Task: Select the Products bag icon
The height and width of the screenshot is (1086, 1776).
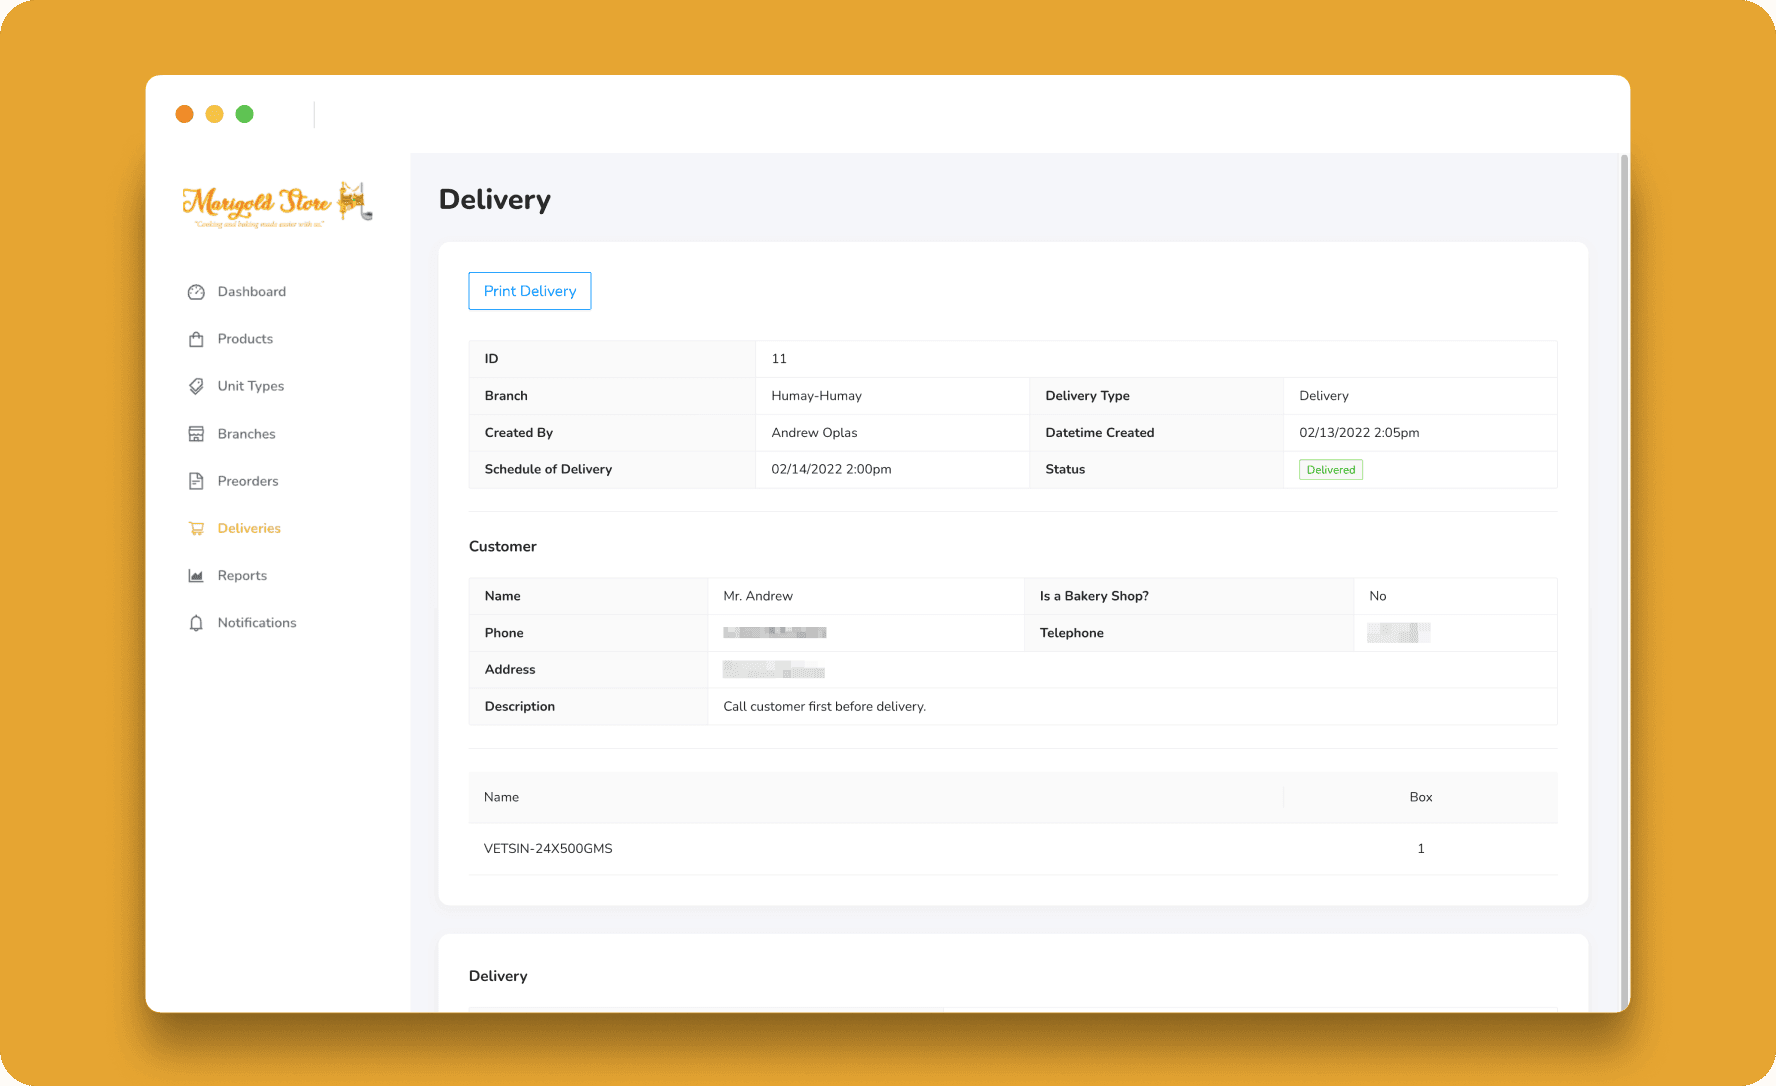Action: coord(196,338)
